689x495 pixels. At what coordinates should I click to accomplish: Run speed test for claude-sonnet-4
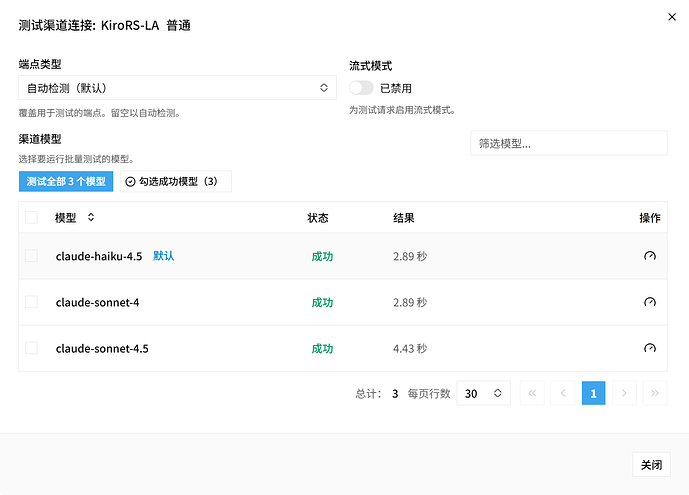(649, 302)
